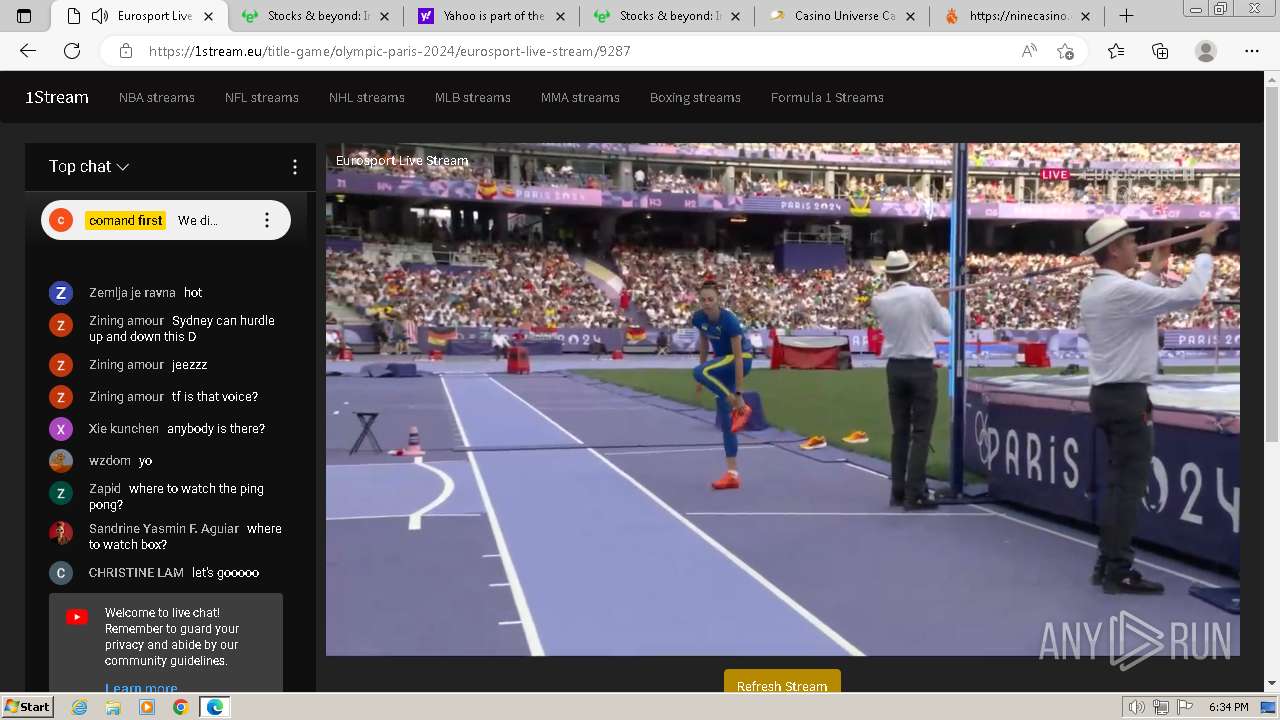
Task: Open system tray volume control
Action: 1137,707
